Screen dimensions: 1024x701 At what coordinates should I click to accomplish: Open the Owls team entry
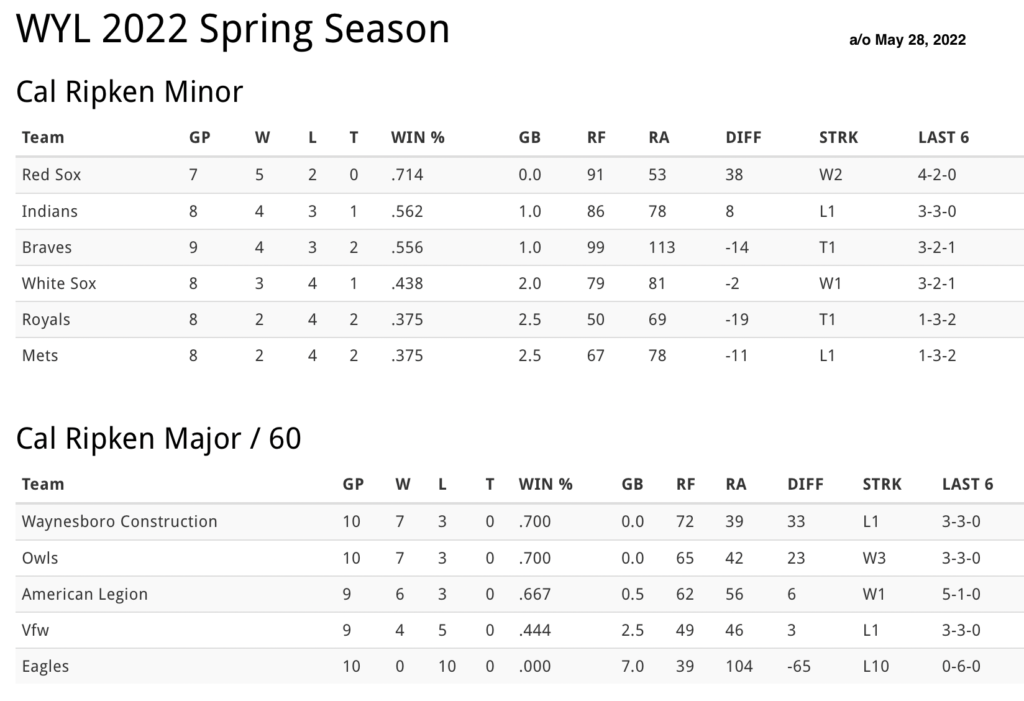click(41, 558)
